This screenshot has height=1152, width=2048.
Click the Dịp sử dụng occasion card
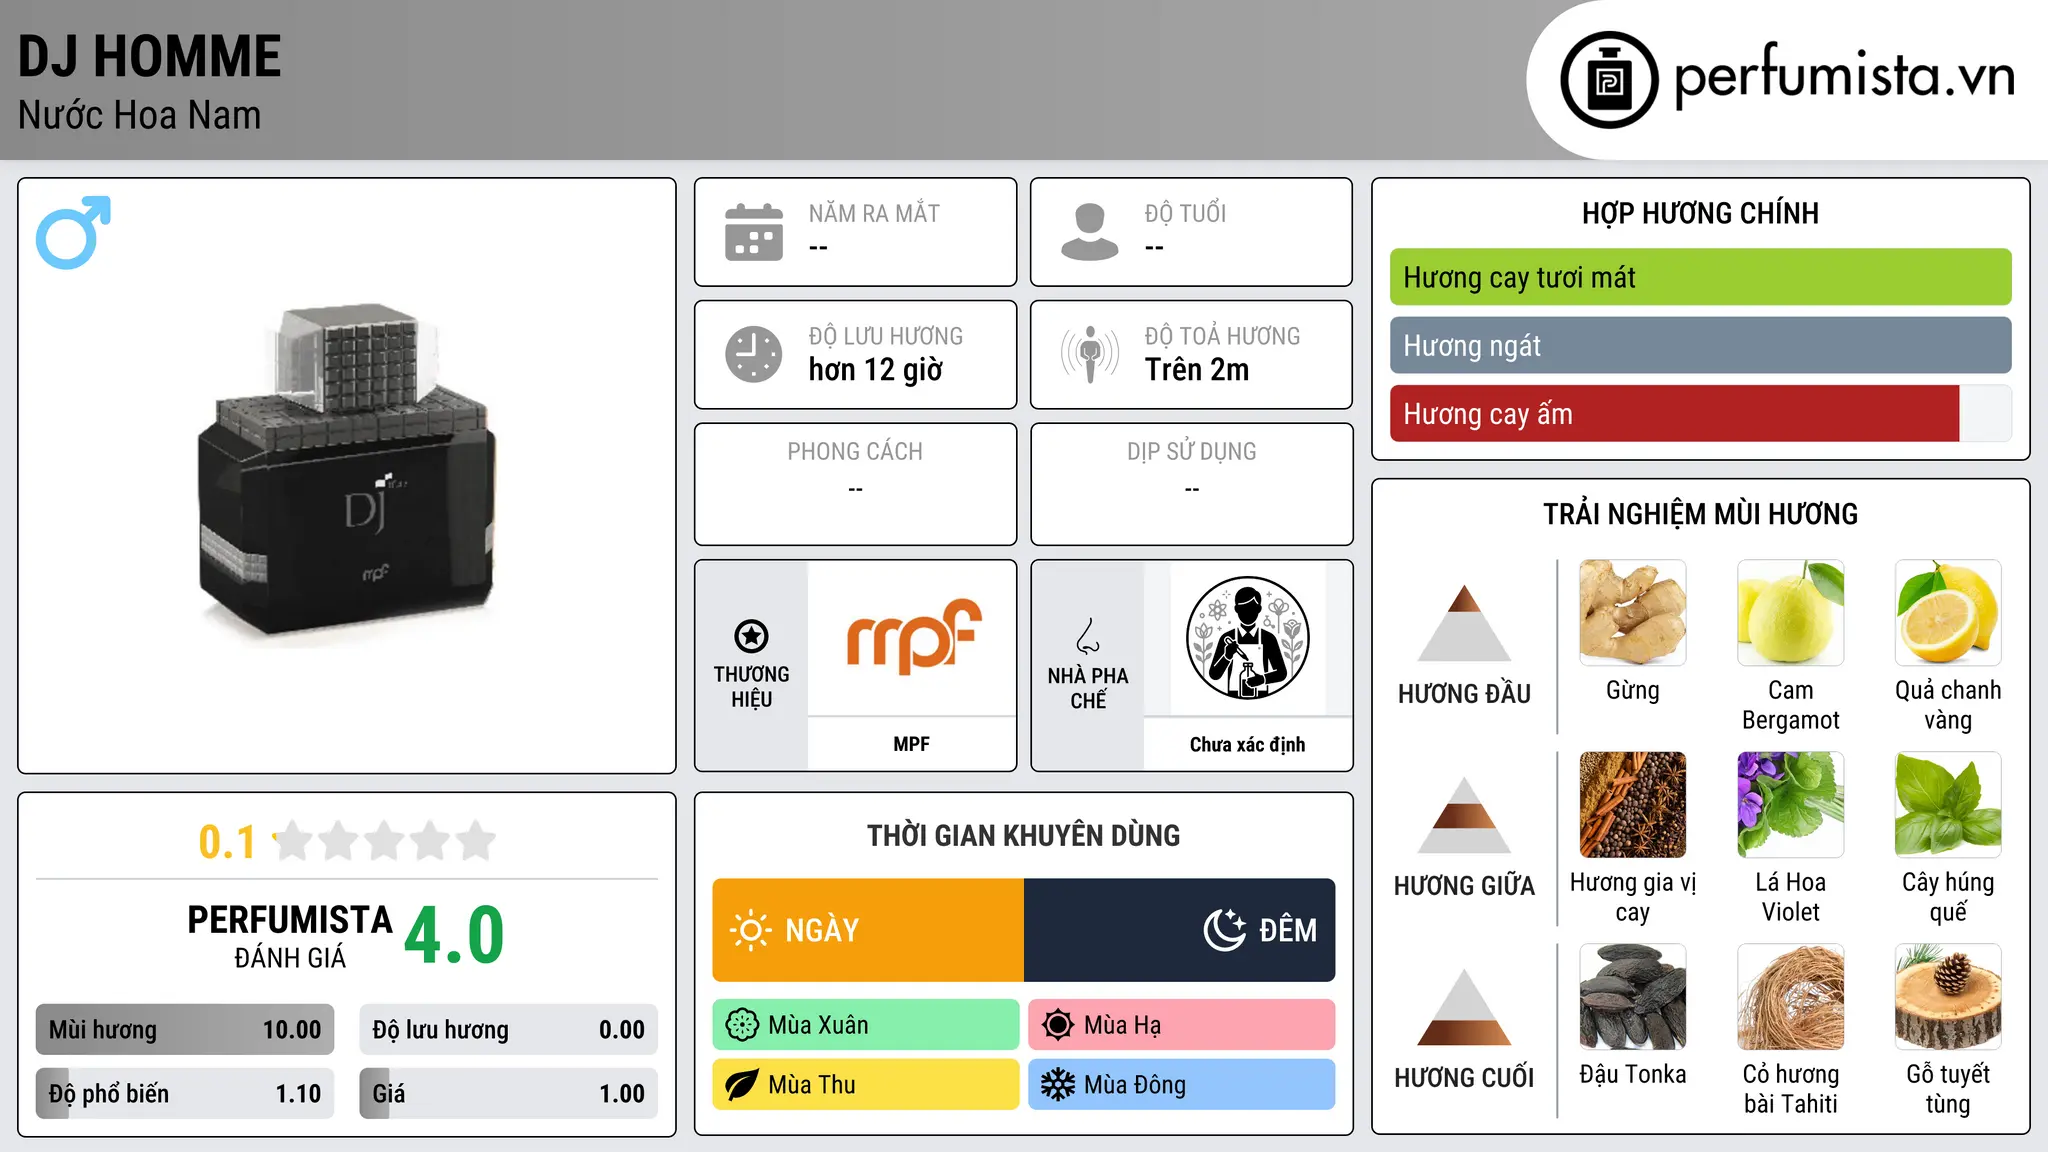pyautogui.click(x=1192, y=484)
